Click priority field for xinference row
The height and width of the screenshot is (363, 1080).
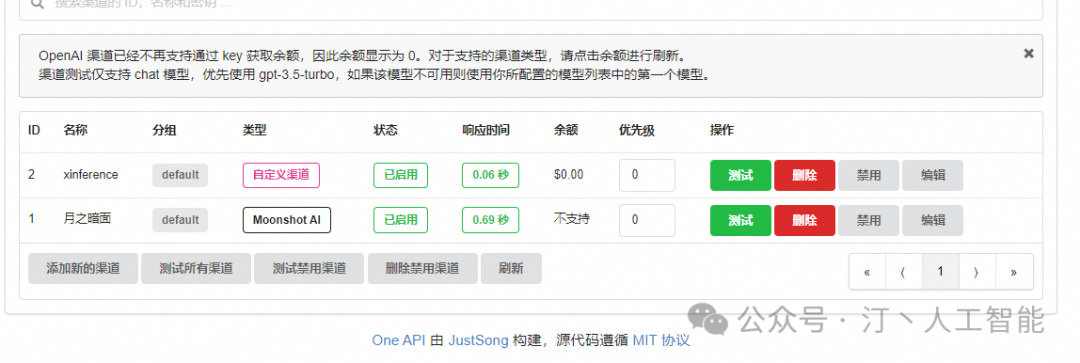pyautogui.click(x=647, y=175)
